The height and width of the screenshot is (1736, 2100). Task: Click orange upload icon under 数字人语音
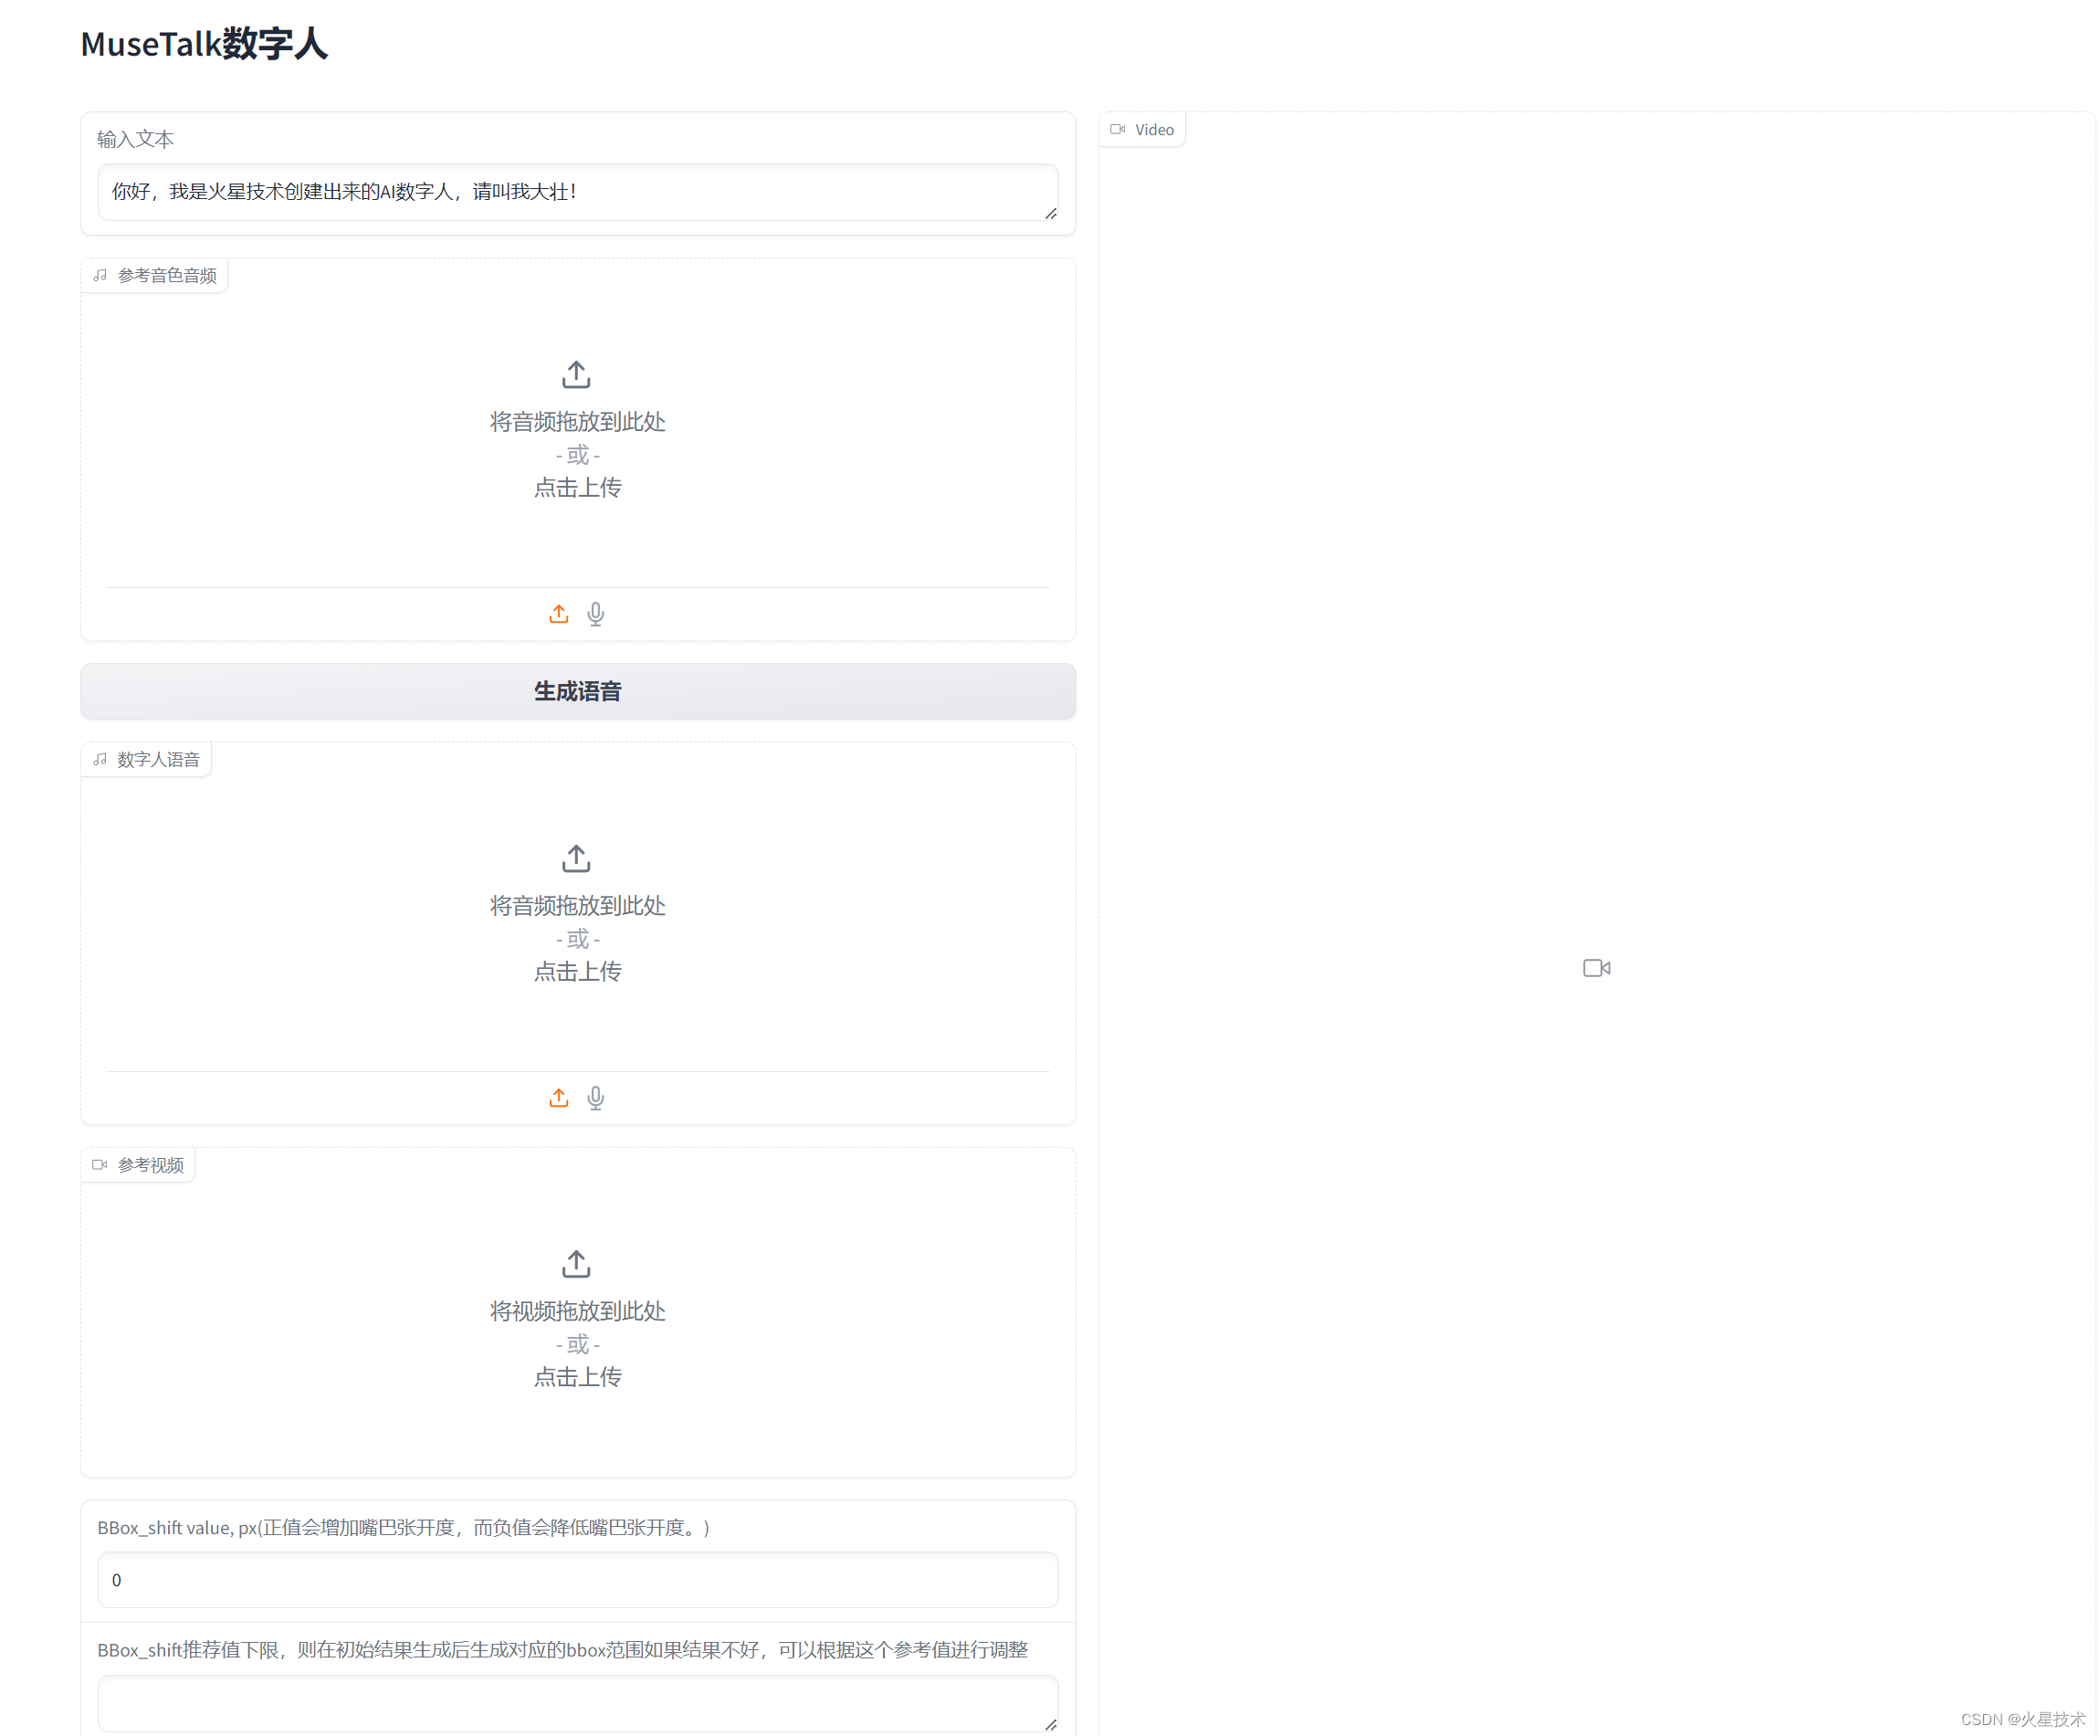(x=558, y=1098)
